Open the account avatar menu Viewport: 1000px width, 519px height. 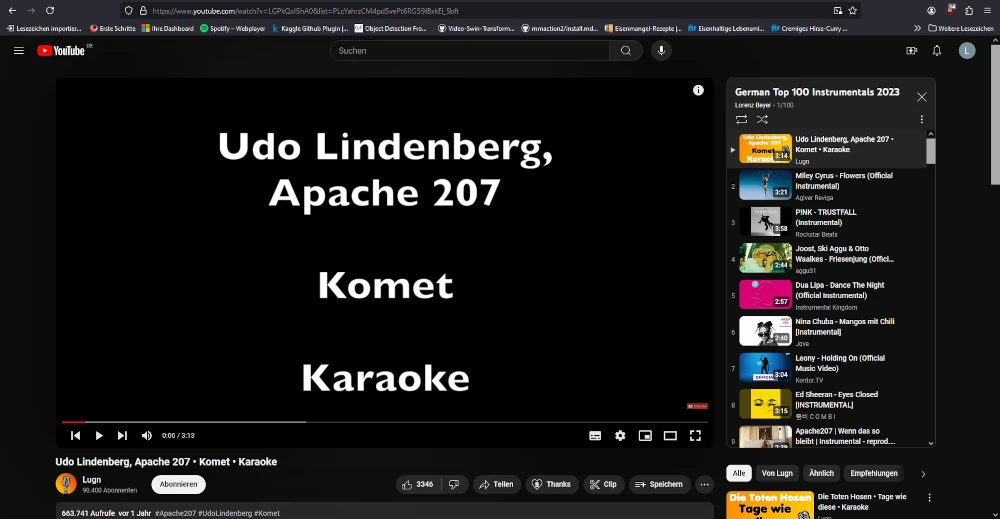967,50
